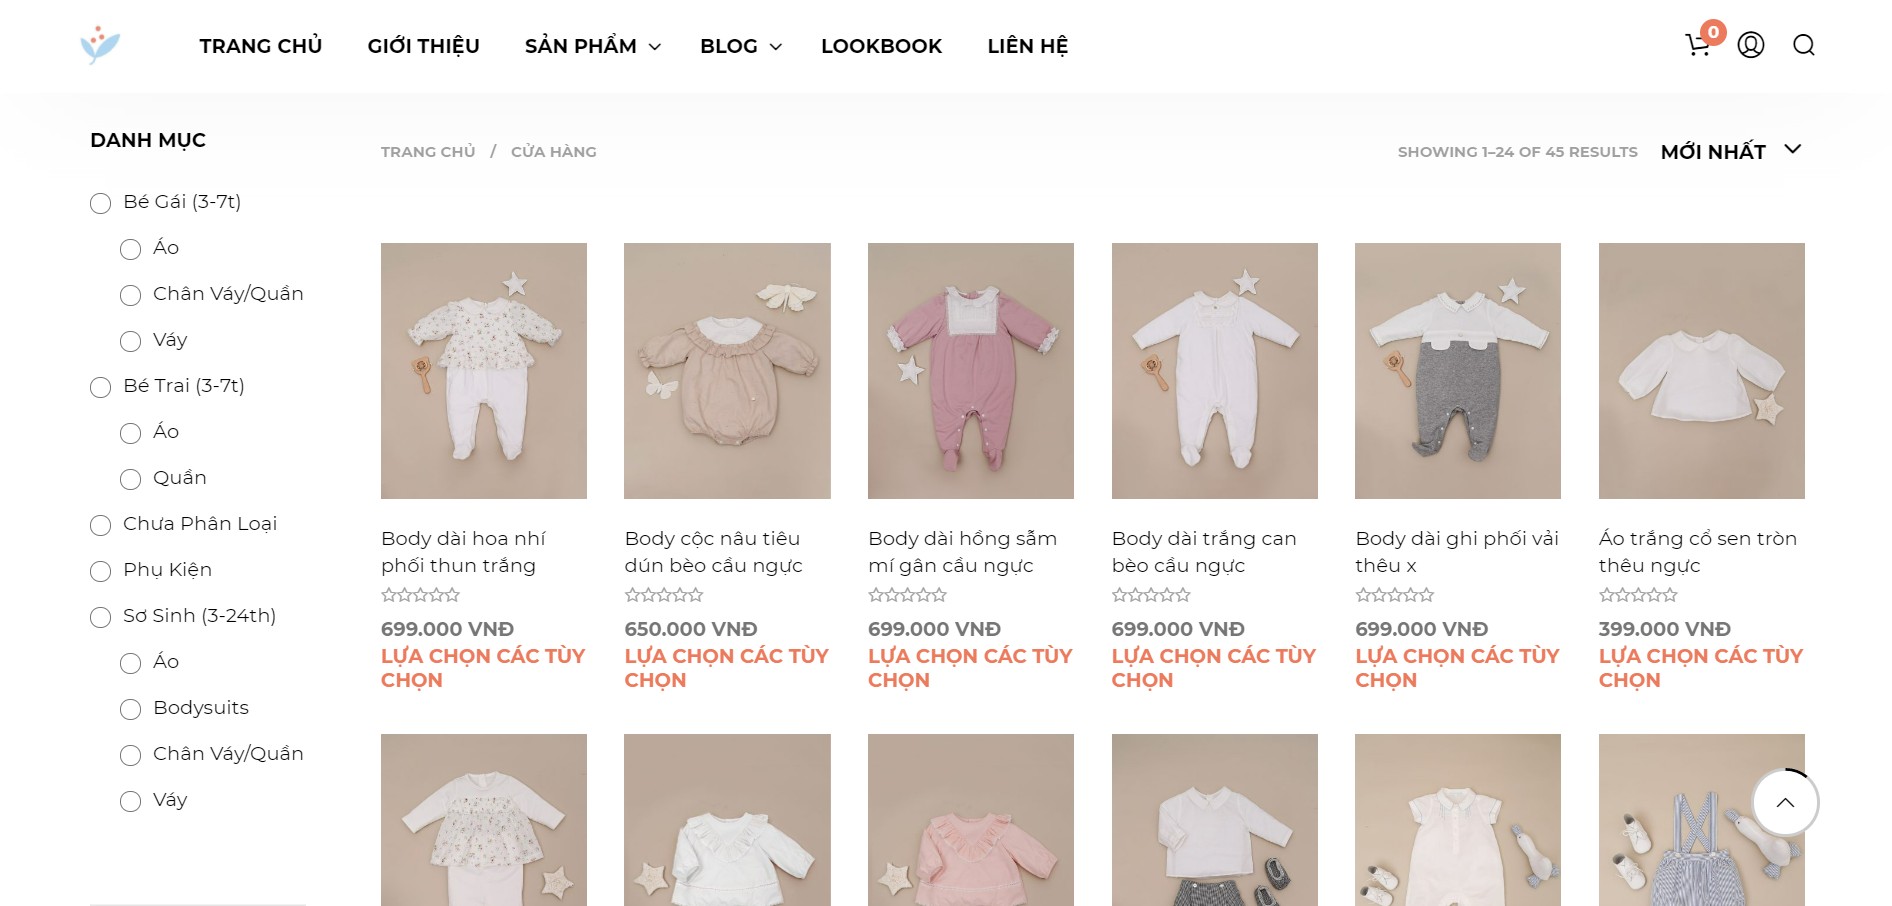Open the Body dài ghi phối vải thumbnail
1892x906 pixels.
(x=1457, y=370)
